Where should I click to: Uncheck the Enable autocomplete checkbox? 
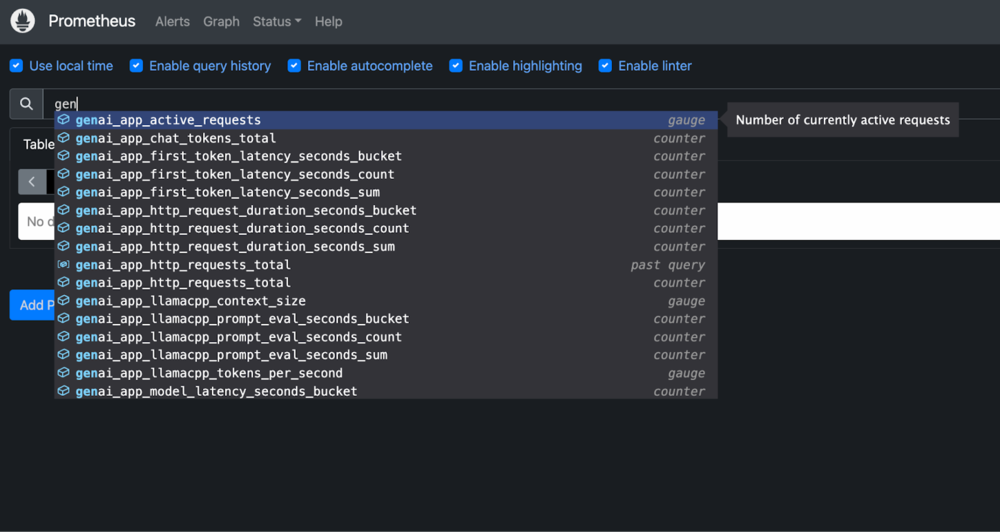coord(294,66)
